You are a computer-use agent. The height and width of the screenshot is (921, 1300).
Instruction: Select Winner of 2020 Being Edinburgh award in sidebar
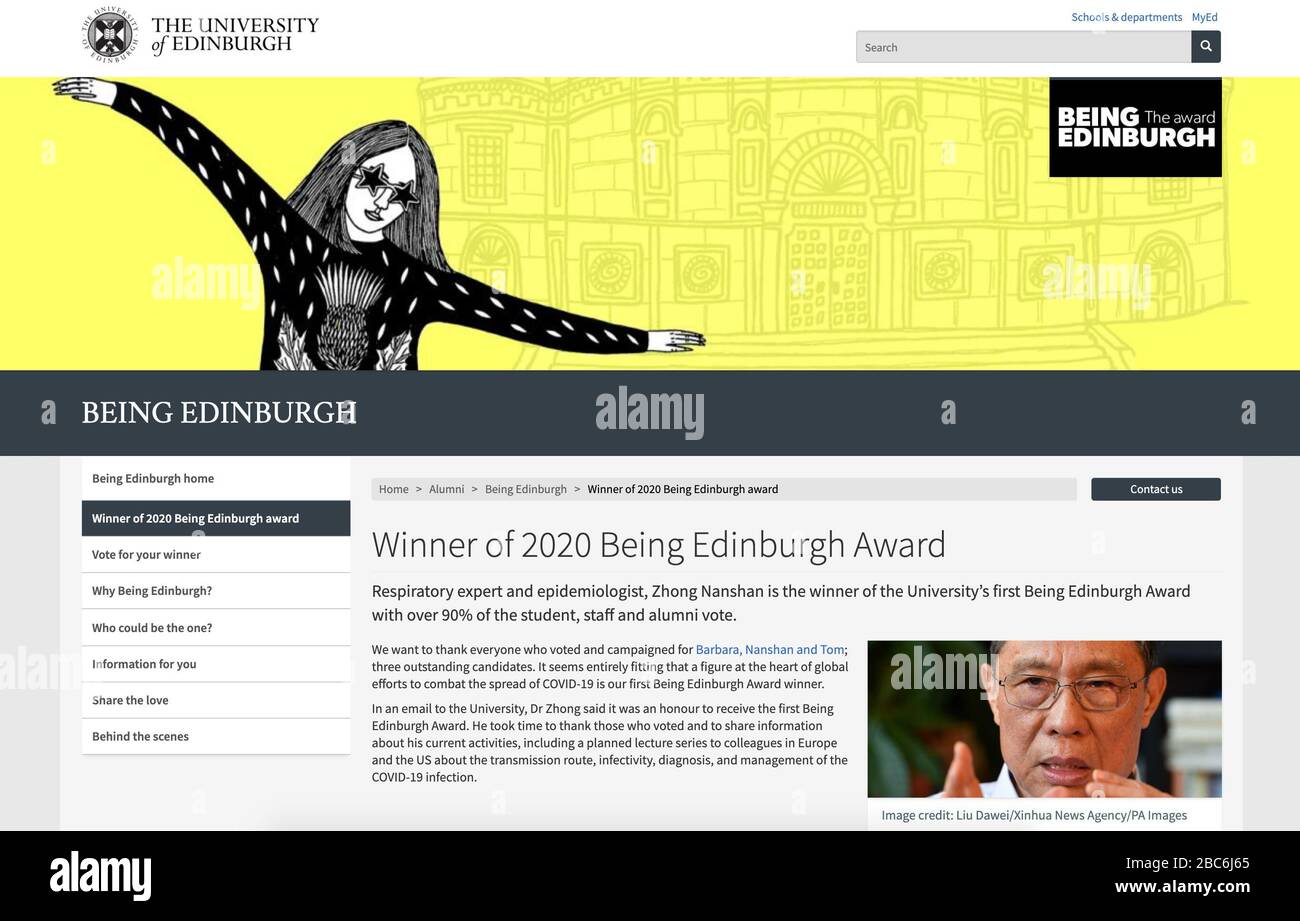click(x=216, y=518)
